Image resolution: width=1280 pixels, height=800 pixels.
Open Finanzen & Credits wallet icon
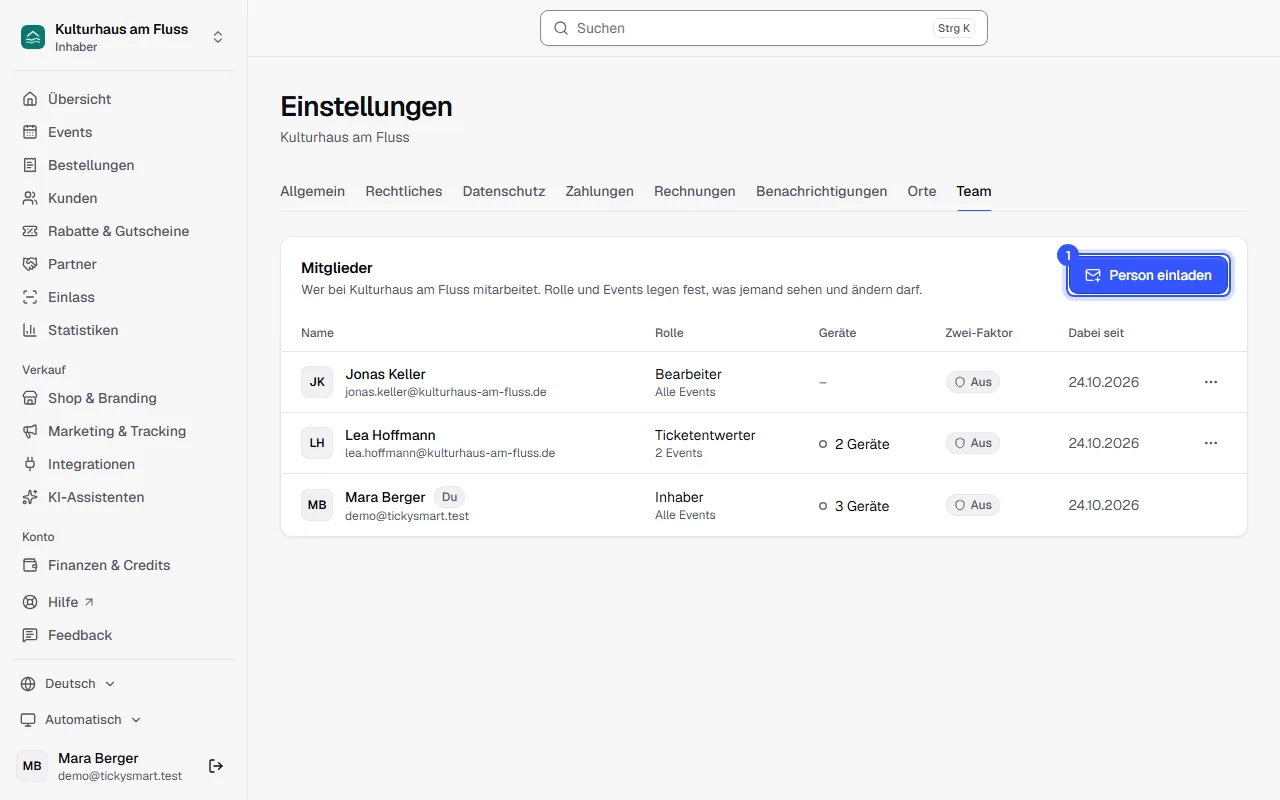pyautogui.click(x=30, y=565)
